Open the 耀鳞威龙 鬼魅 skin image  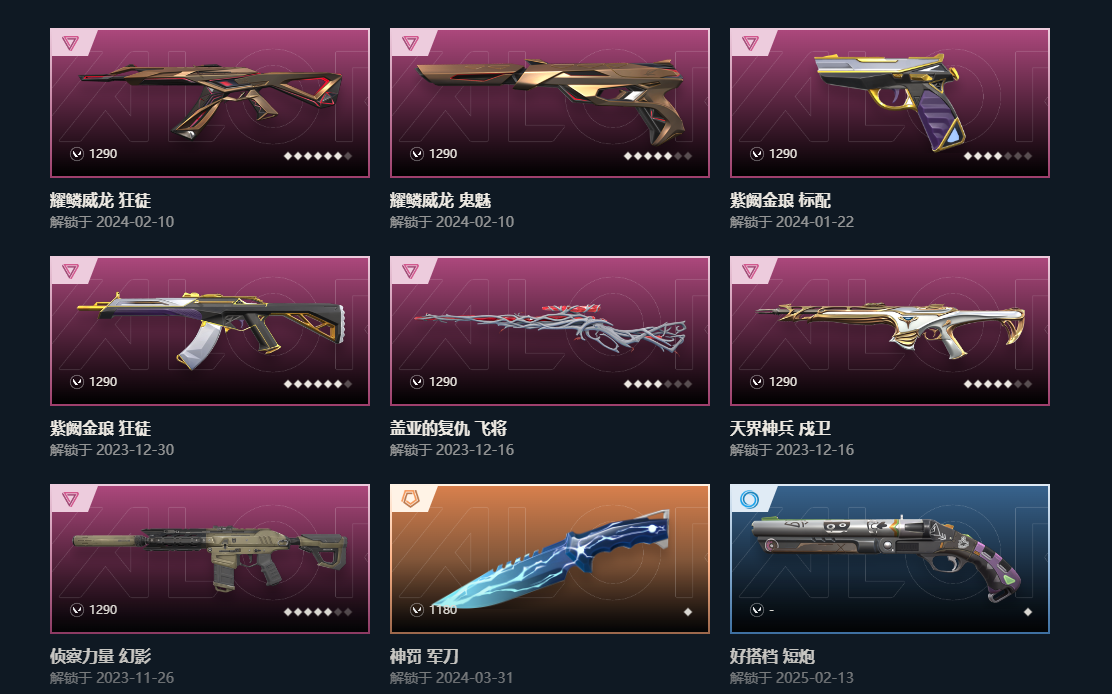(550, 103)
